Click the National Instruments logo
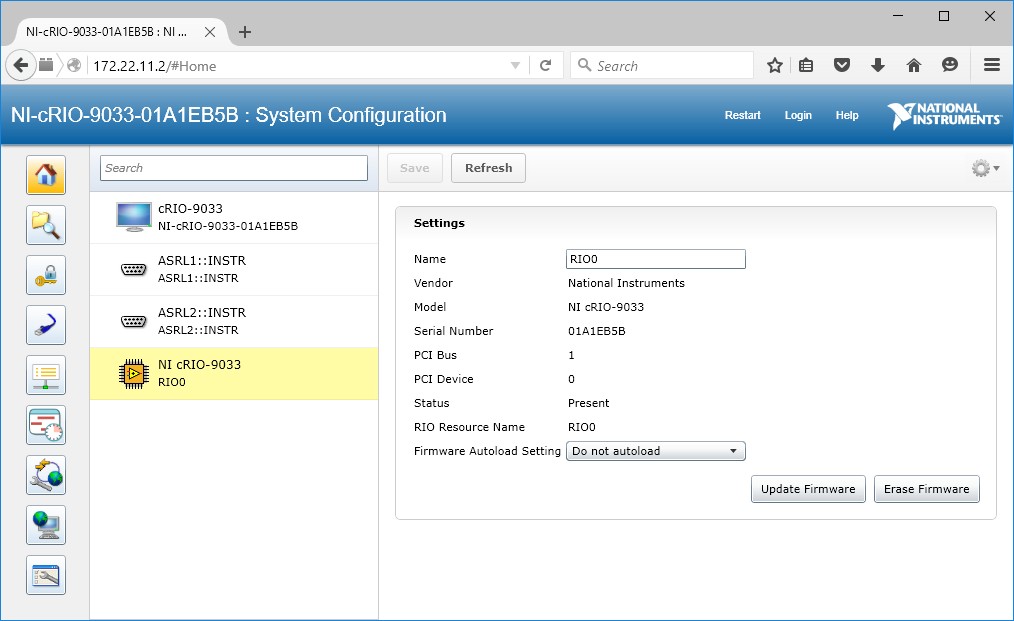 tap(944, 115)
